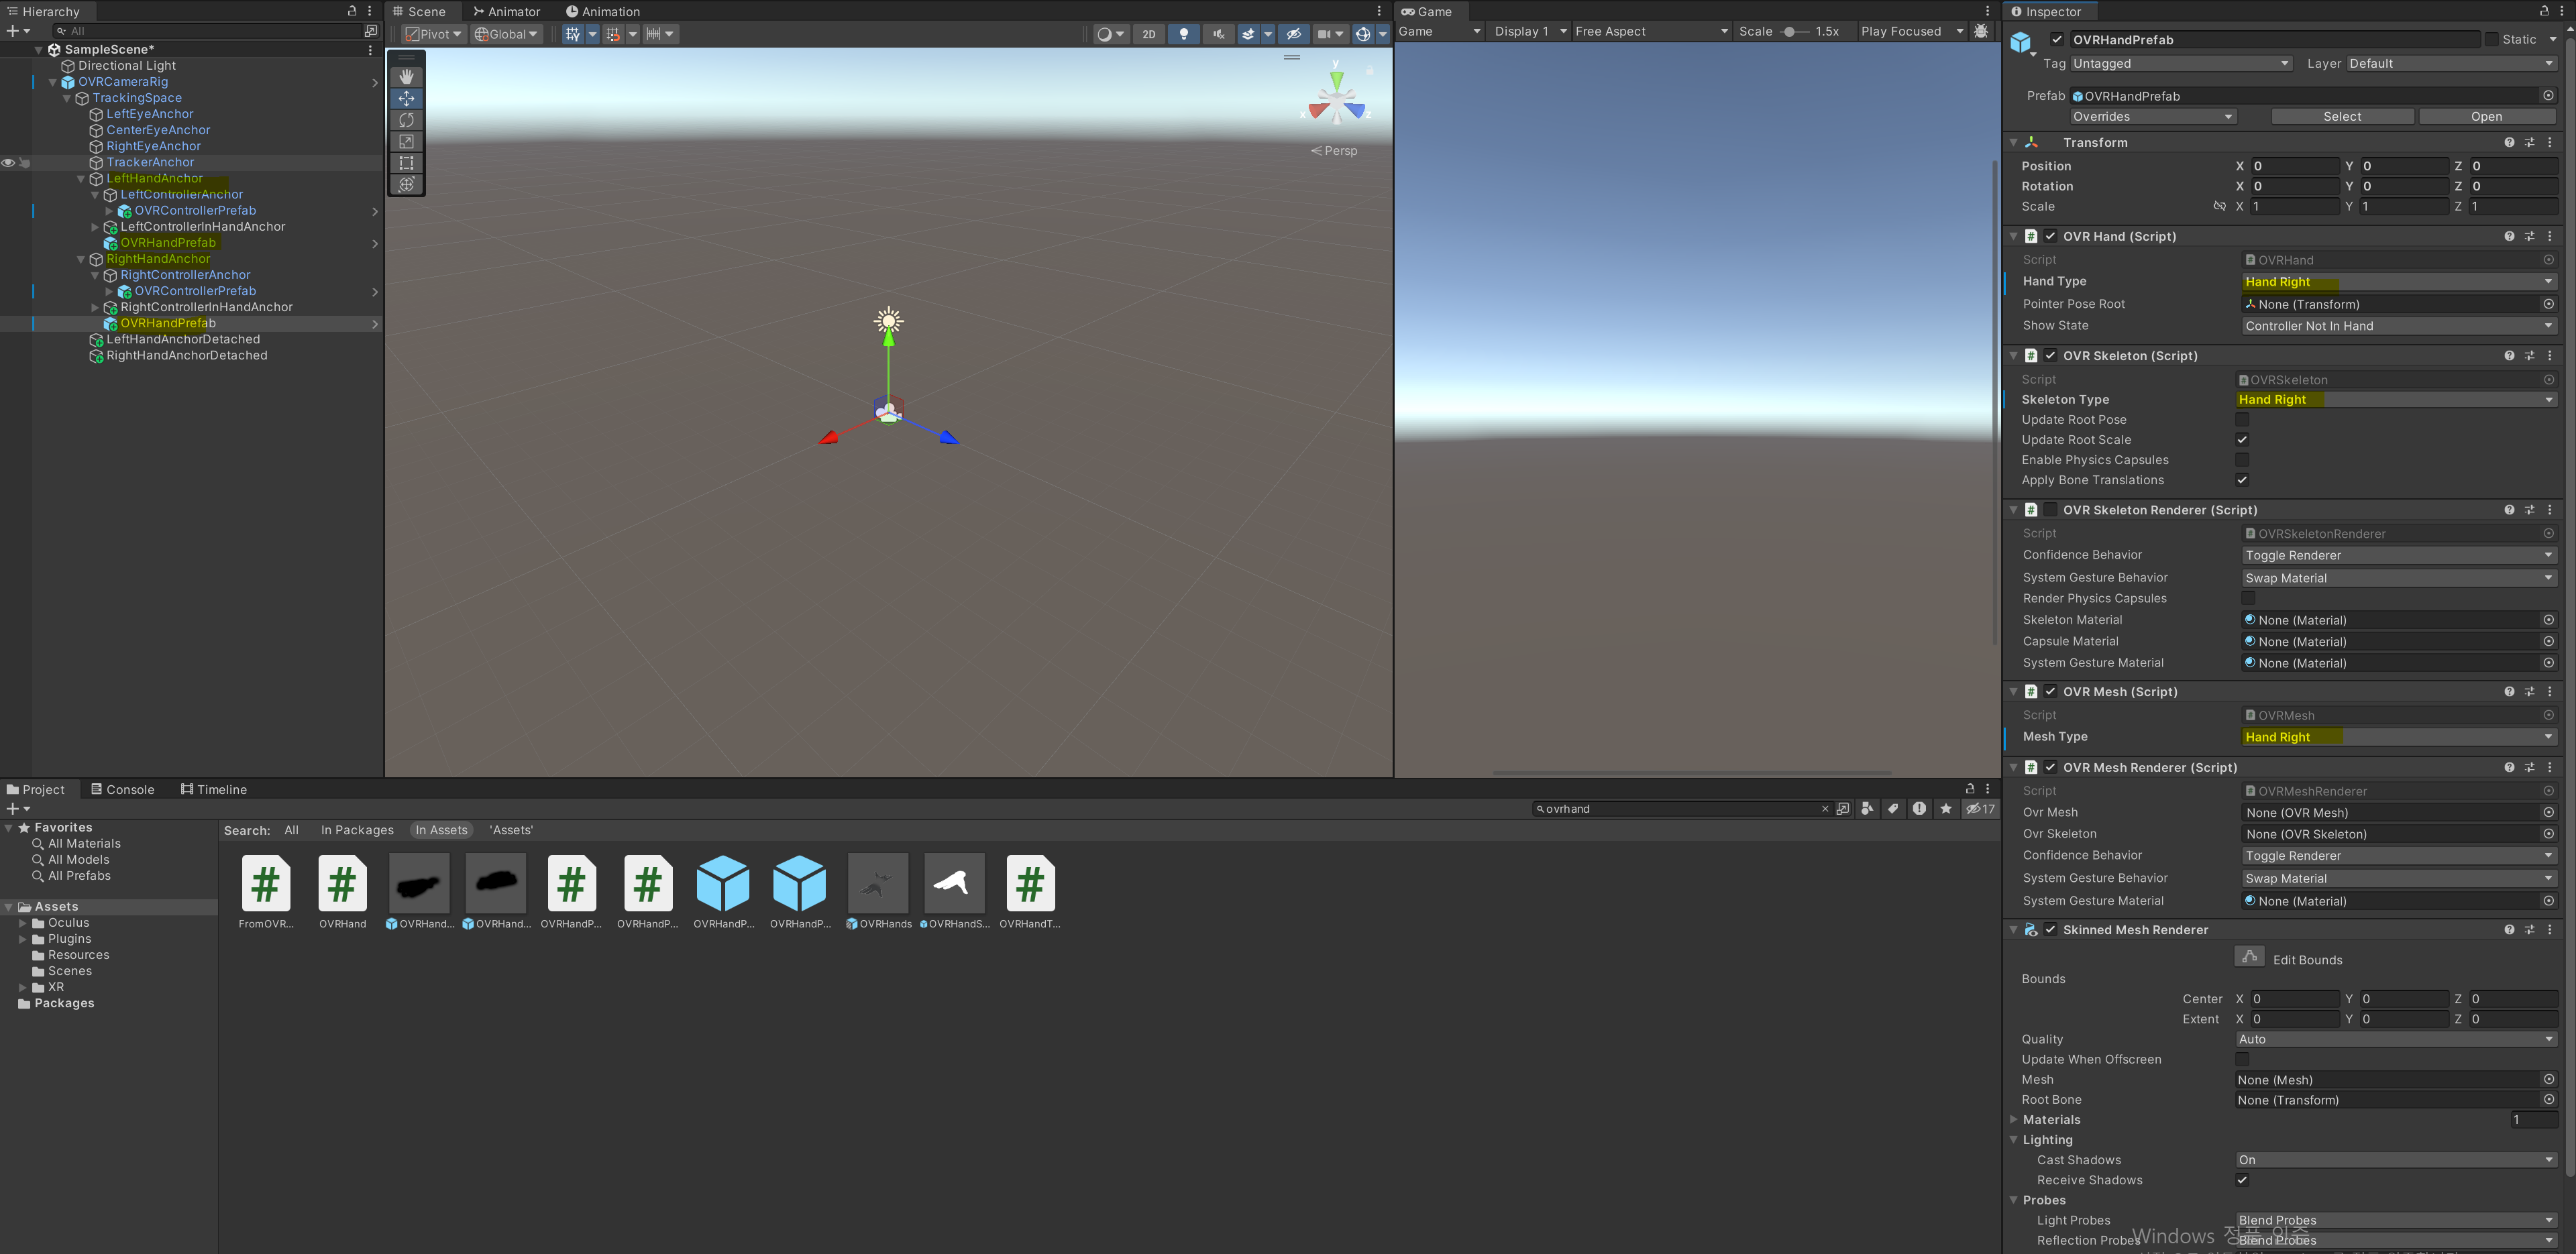This screenshot has width=2576, height=1254.
Task: Collapse the LeftHandAnchor tree node
Action: (x=81, y=179)
